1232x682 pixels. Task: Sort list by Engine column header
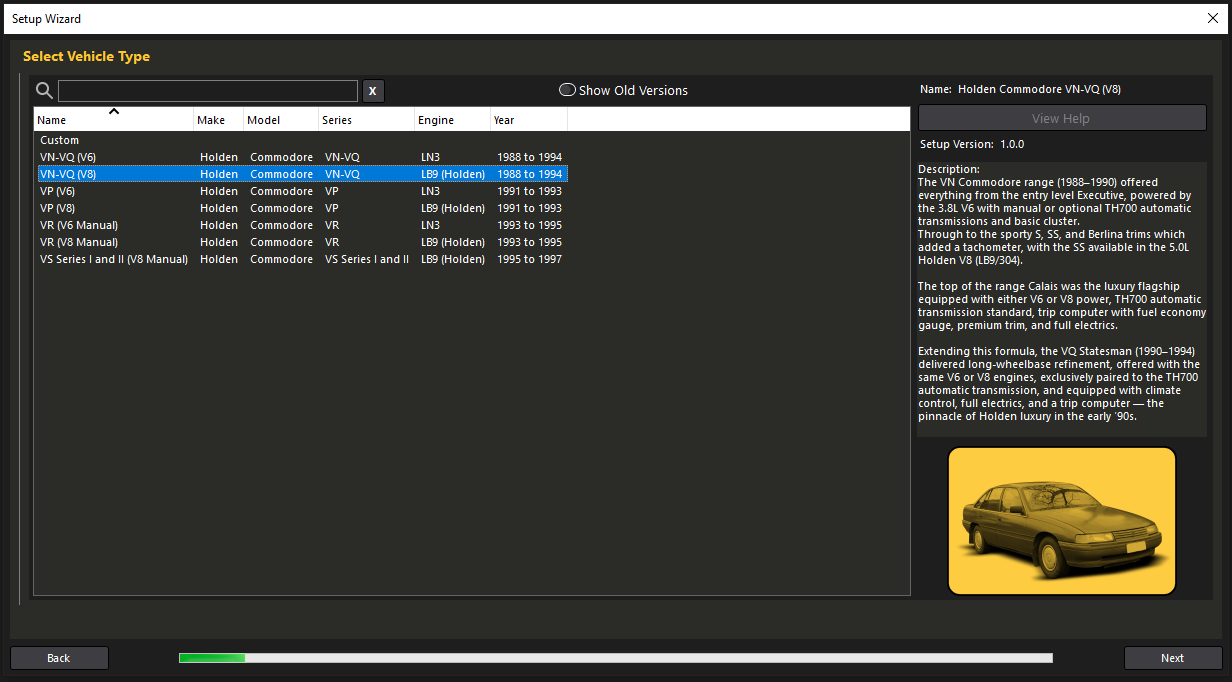tap(451, 120)
